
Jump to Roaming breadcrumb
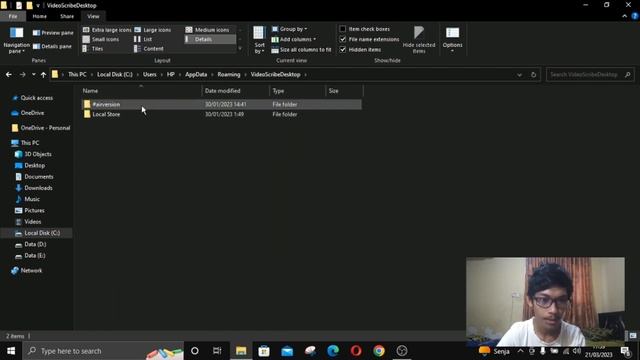pos(229,75)
